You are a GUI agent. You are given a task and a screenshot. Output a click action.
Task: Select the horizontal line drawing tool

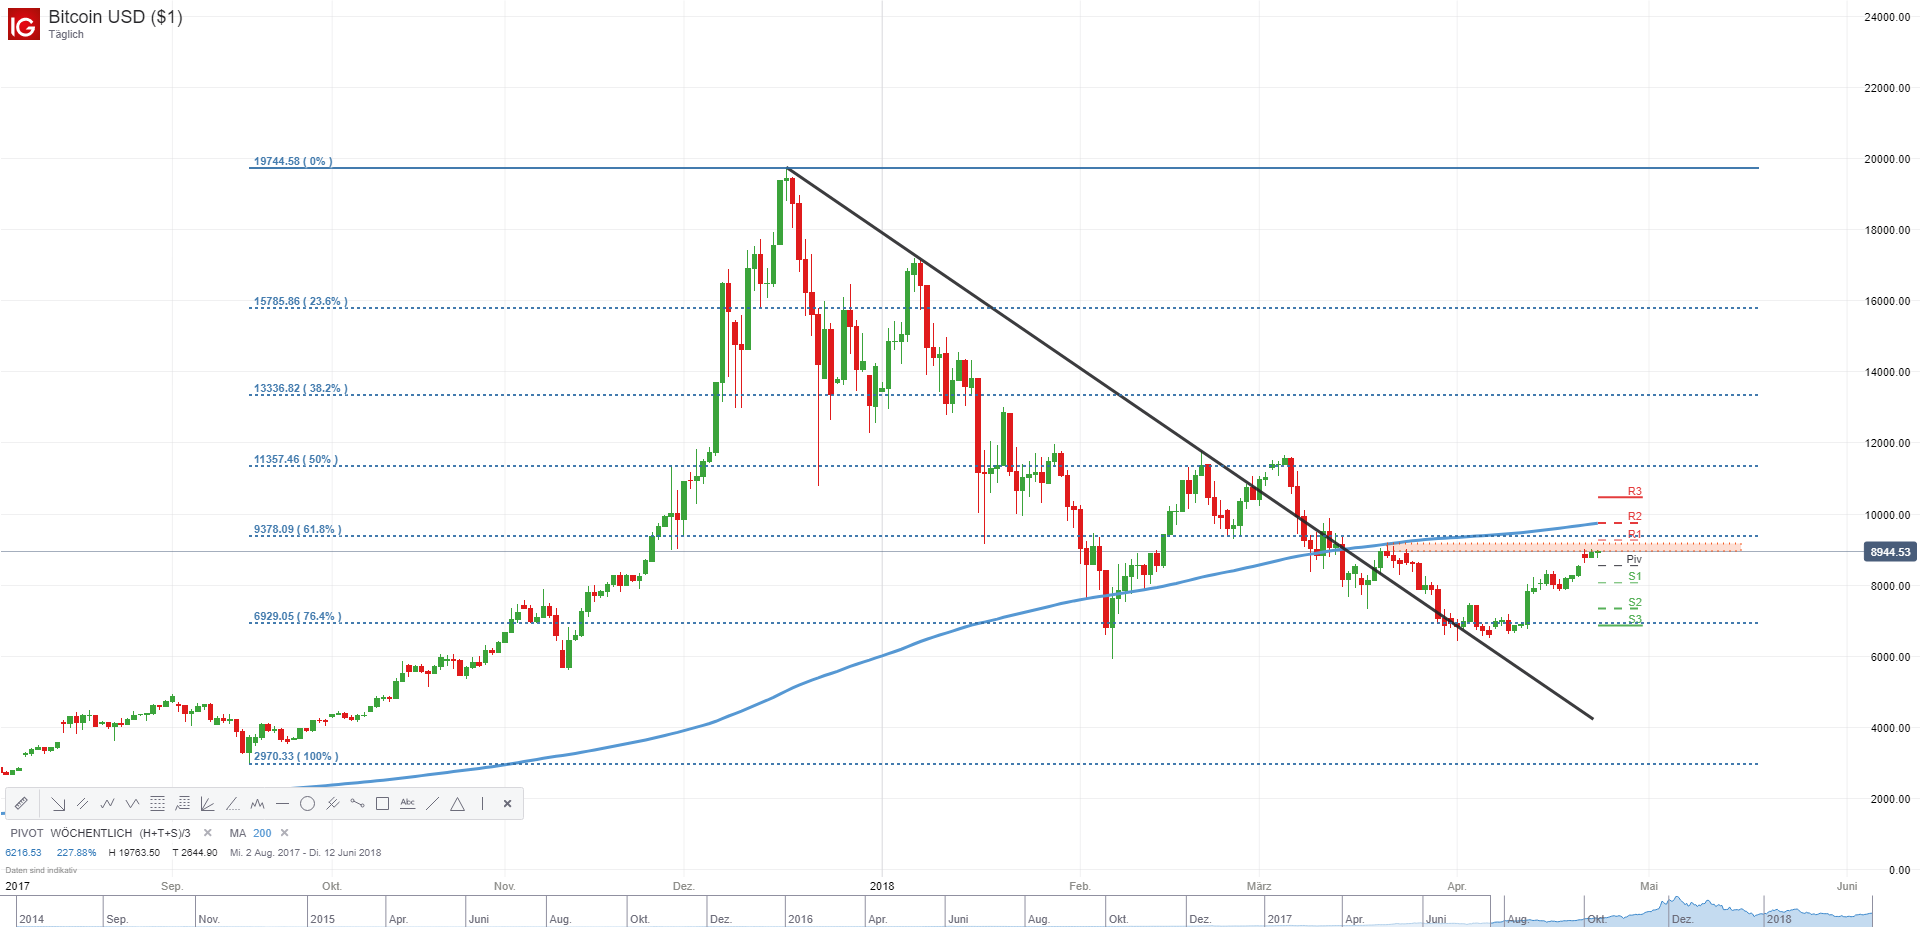283,803
